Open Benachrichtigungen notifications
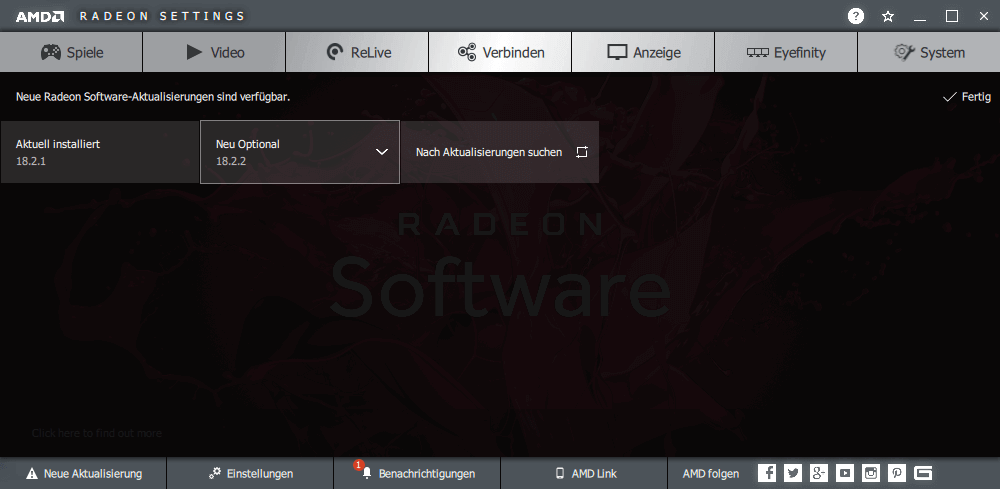 click(418, 474)
